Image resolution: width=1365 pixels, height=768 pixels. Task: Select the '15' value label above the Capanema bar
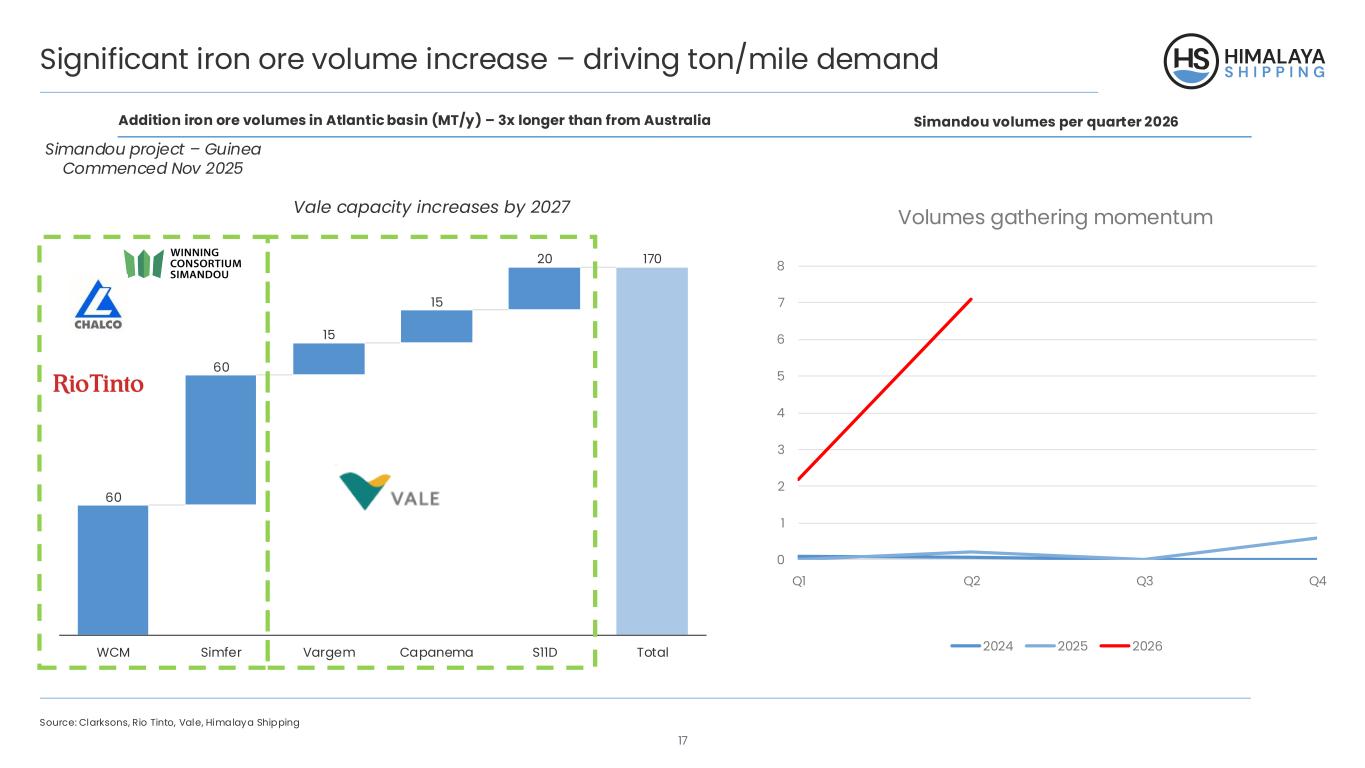coord(437,302)
